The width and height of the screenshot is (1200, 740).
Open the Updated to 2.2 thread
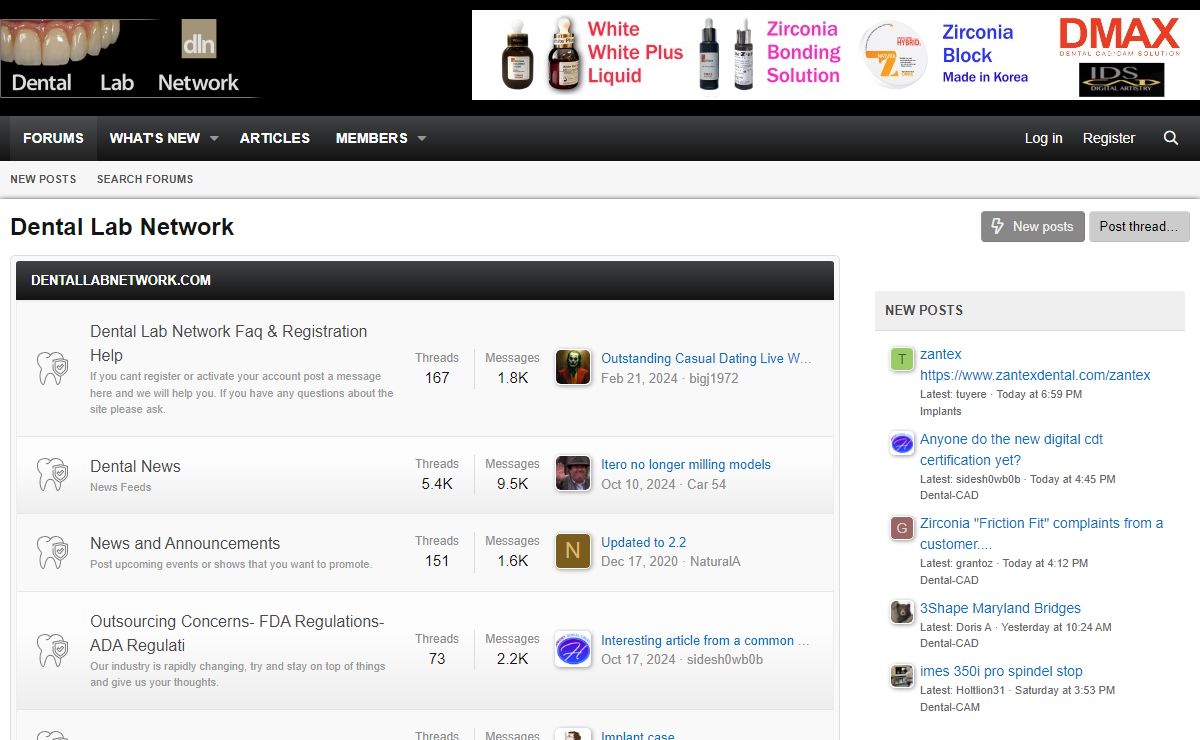(643, 542)
